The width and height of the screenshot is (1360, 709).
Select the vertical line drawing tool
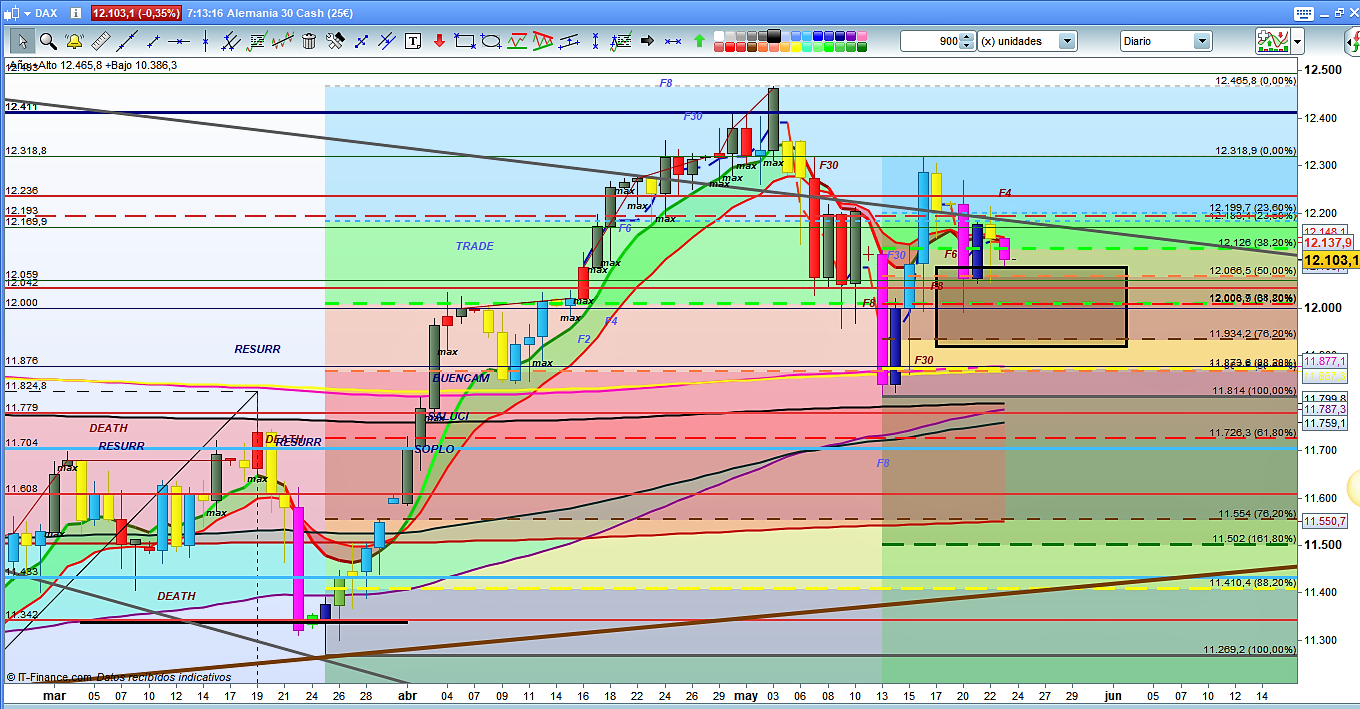[x=205, y=41]
